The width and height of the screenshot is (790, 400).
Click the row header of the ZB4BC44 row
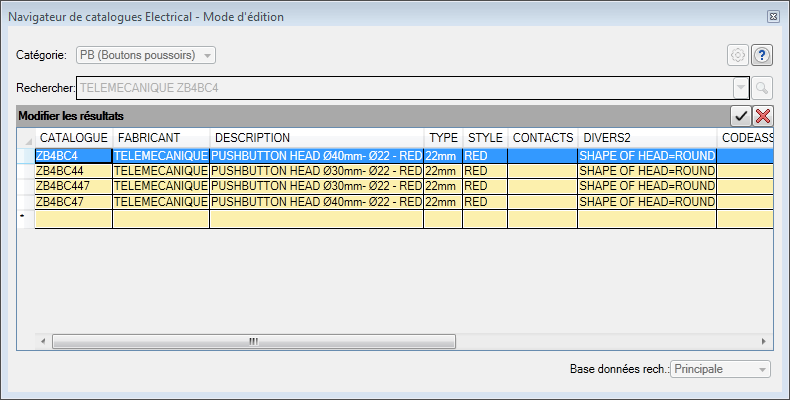26,171
